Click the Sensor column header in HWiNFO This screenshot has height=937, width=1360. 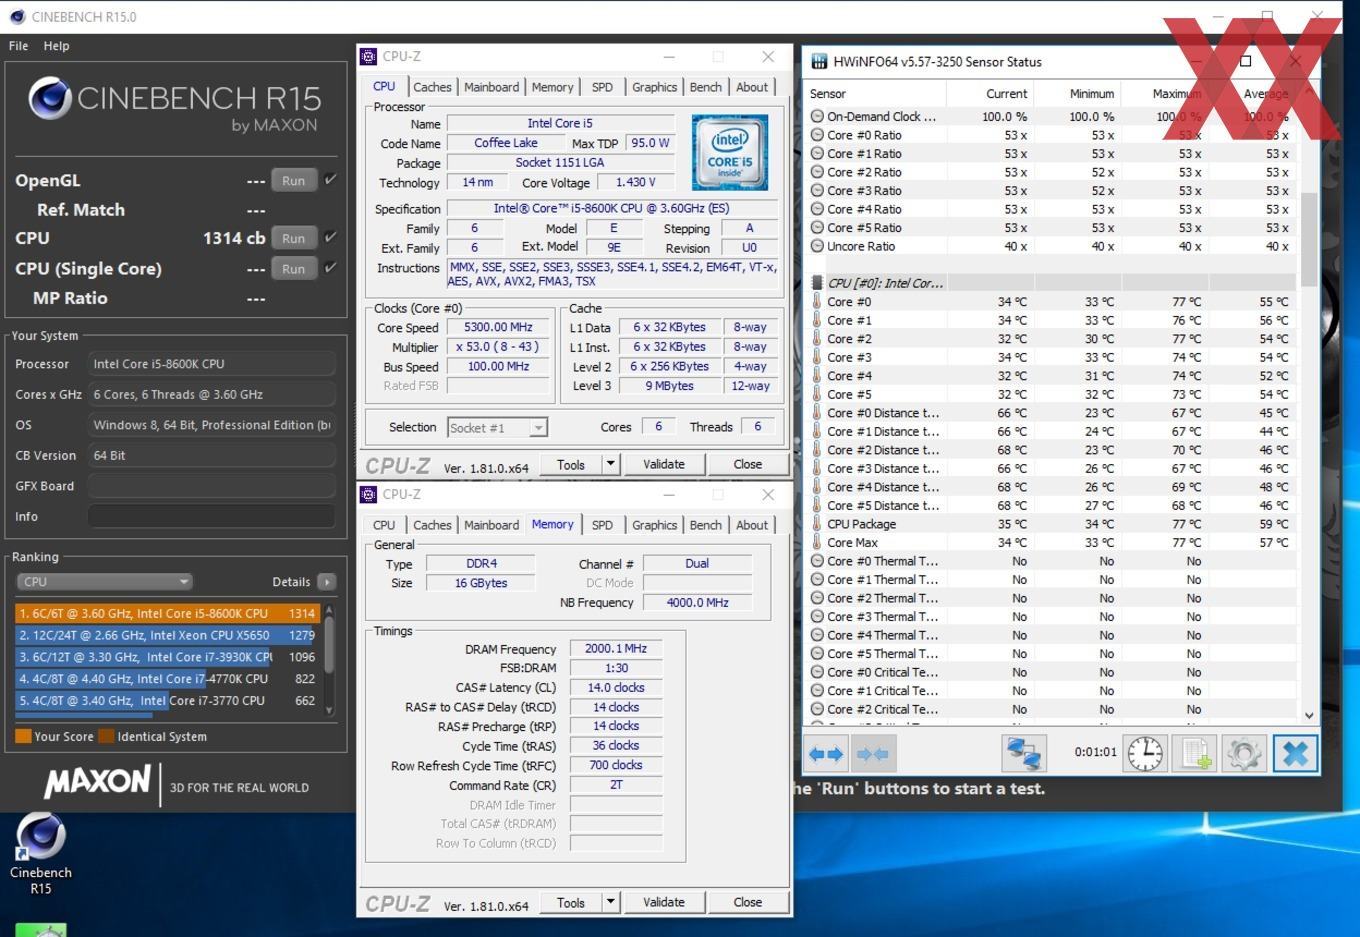[876, 94]
